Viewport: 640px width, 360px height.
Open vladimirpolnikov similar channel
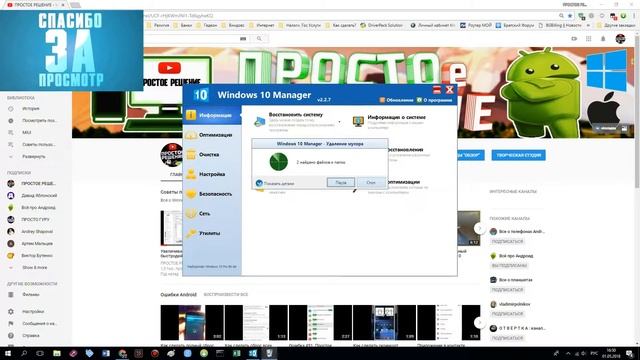tap(514, 304)
